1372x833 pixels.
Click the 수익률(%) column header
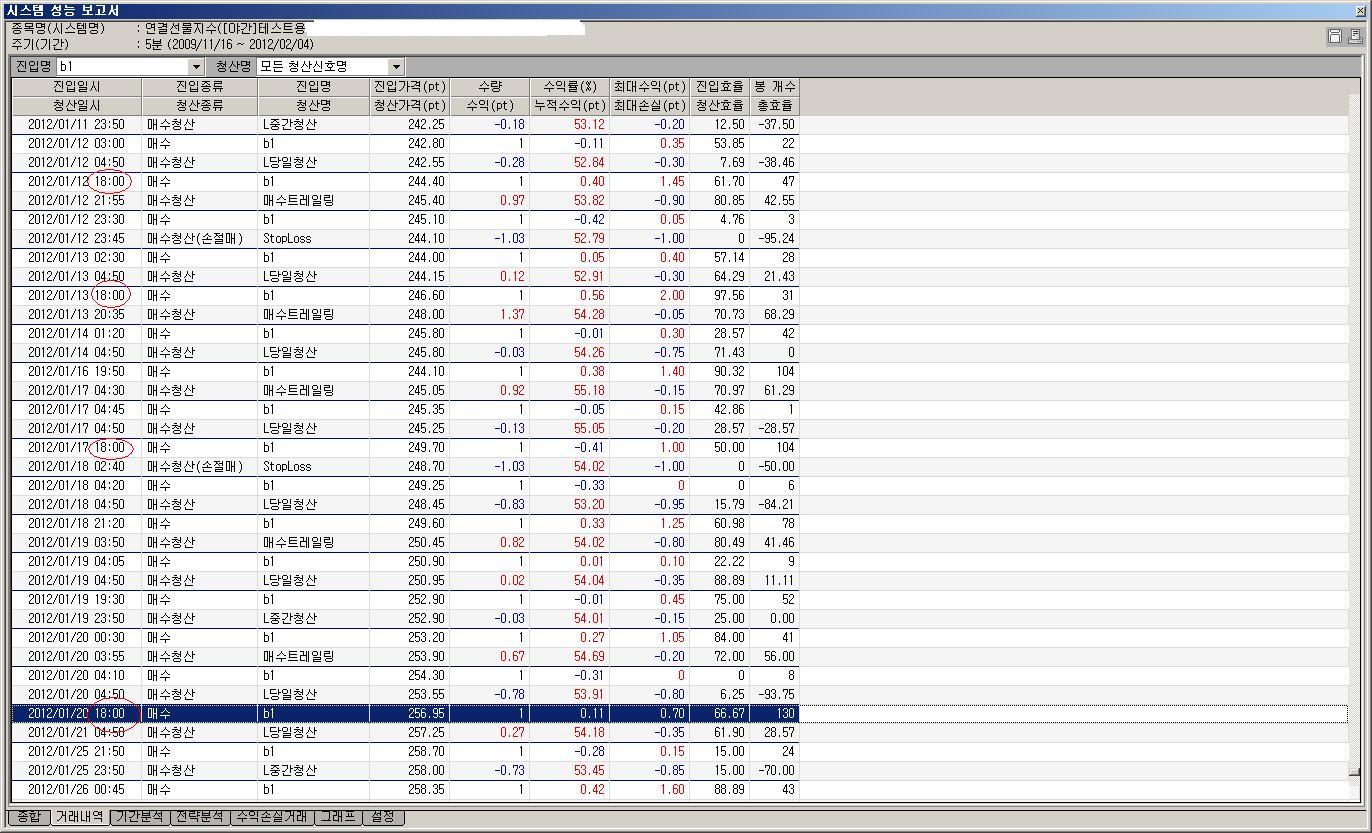point(570,87)
